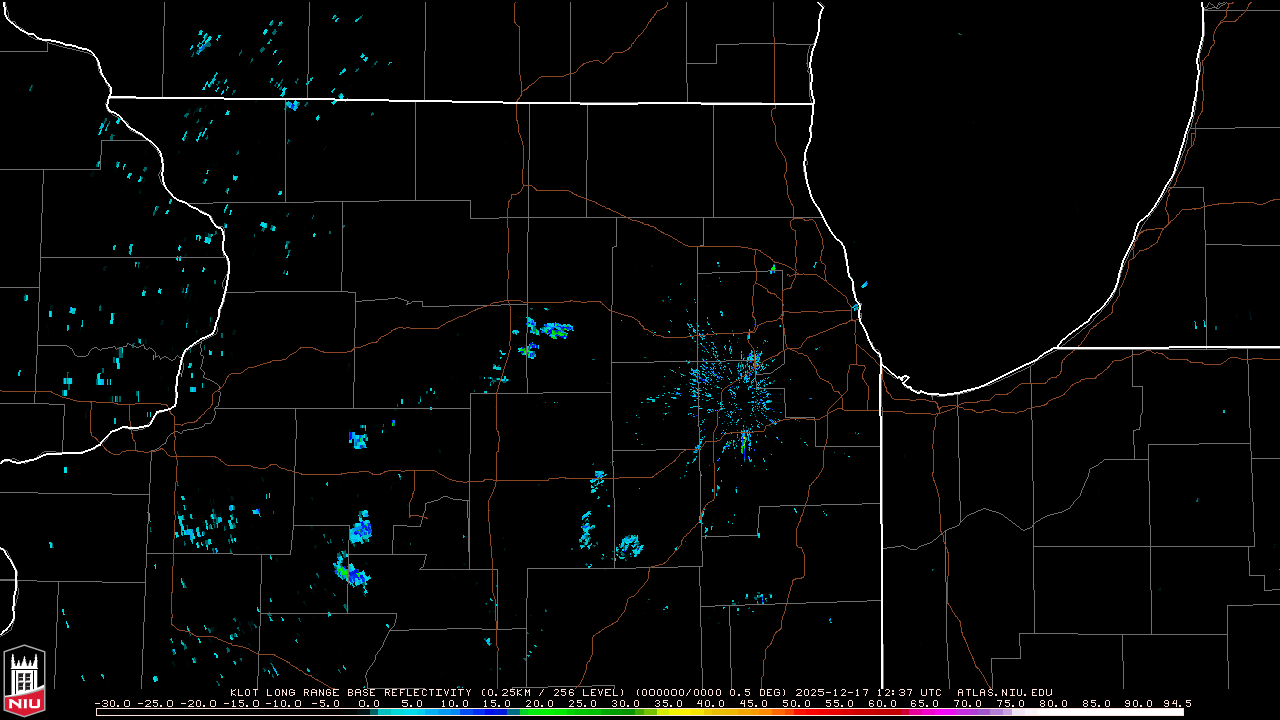Click the NIU castle logo

pos(25,681)
